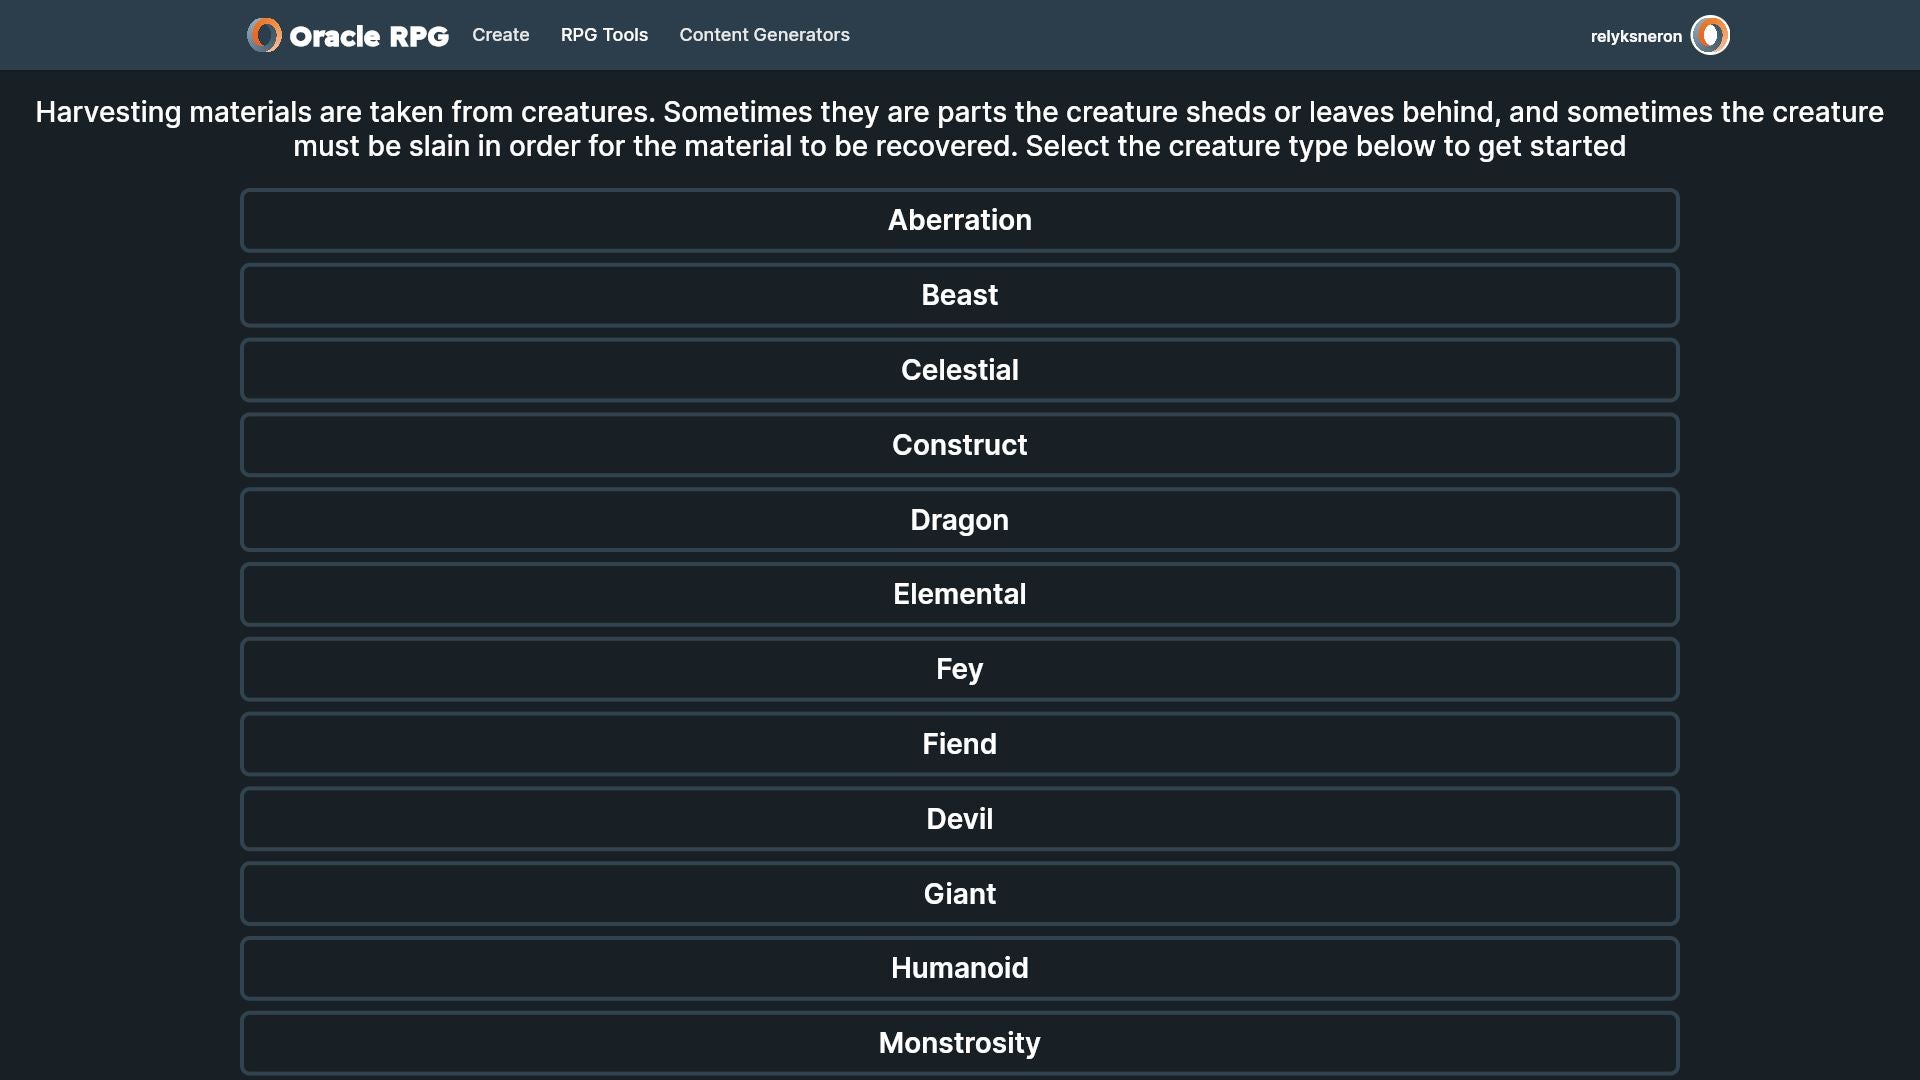The image size is (1920, 1080).
Task: Click the relyksneron username
Action: (1636, 36)
